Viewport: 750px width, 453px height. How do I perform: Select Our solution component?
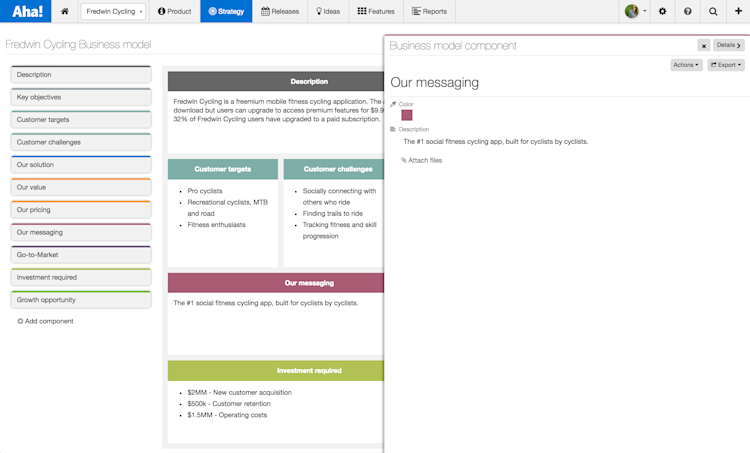click(81, 165)
